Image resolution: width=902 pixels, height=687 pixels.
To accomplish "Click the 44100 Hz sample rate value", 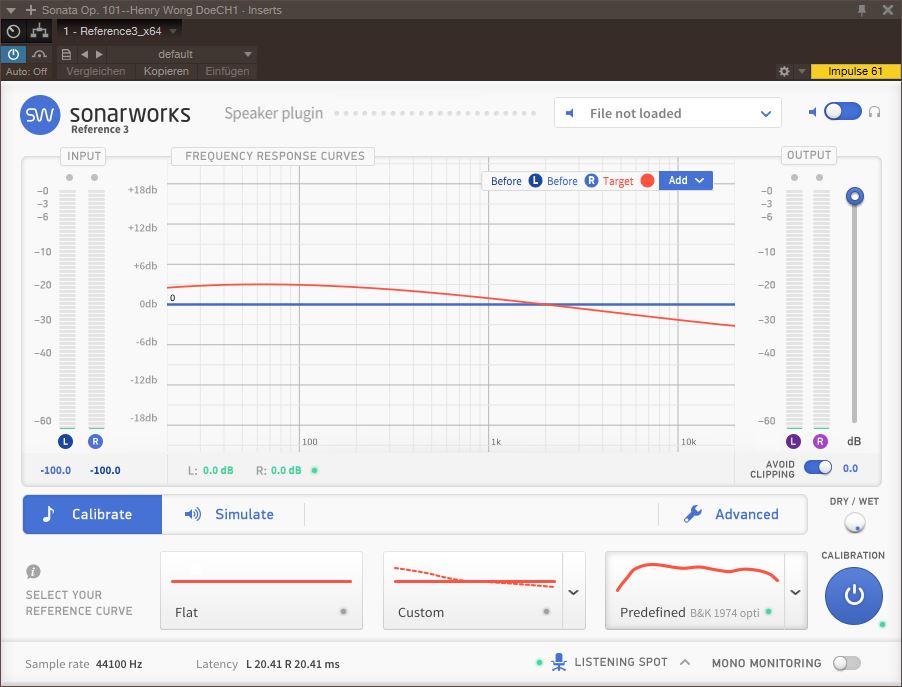I will (119, 664).
